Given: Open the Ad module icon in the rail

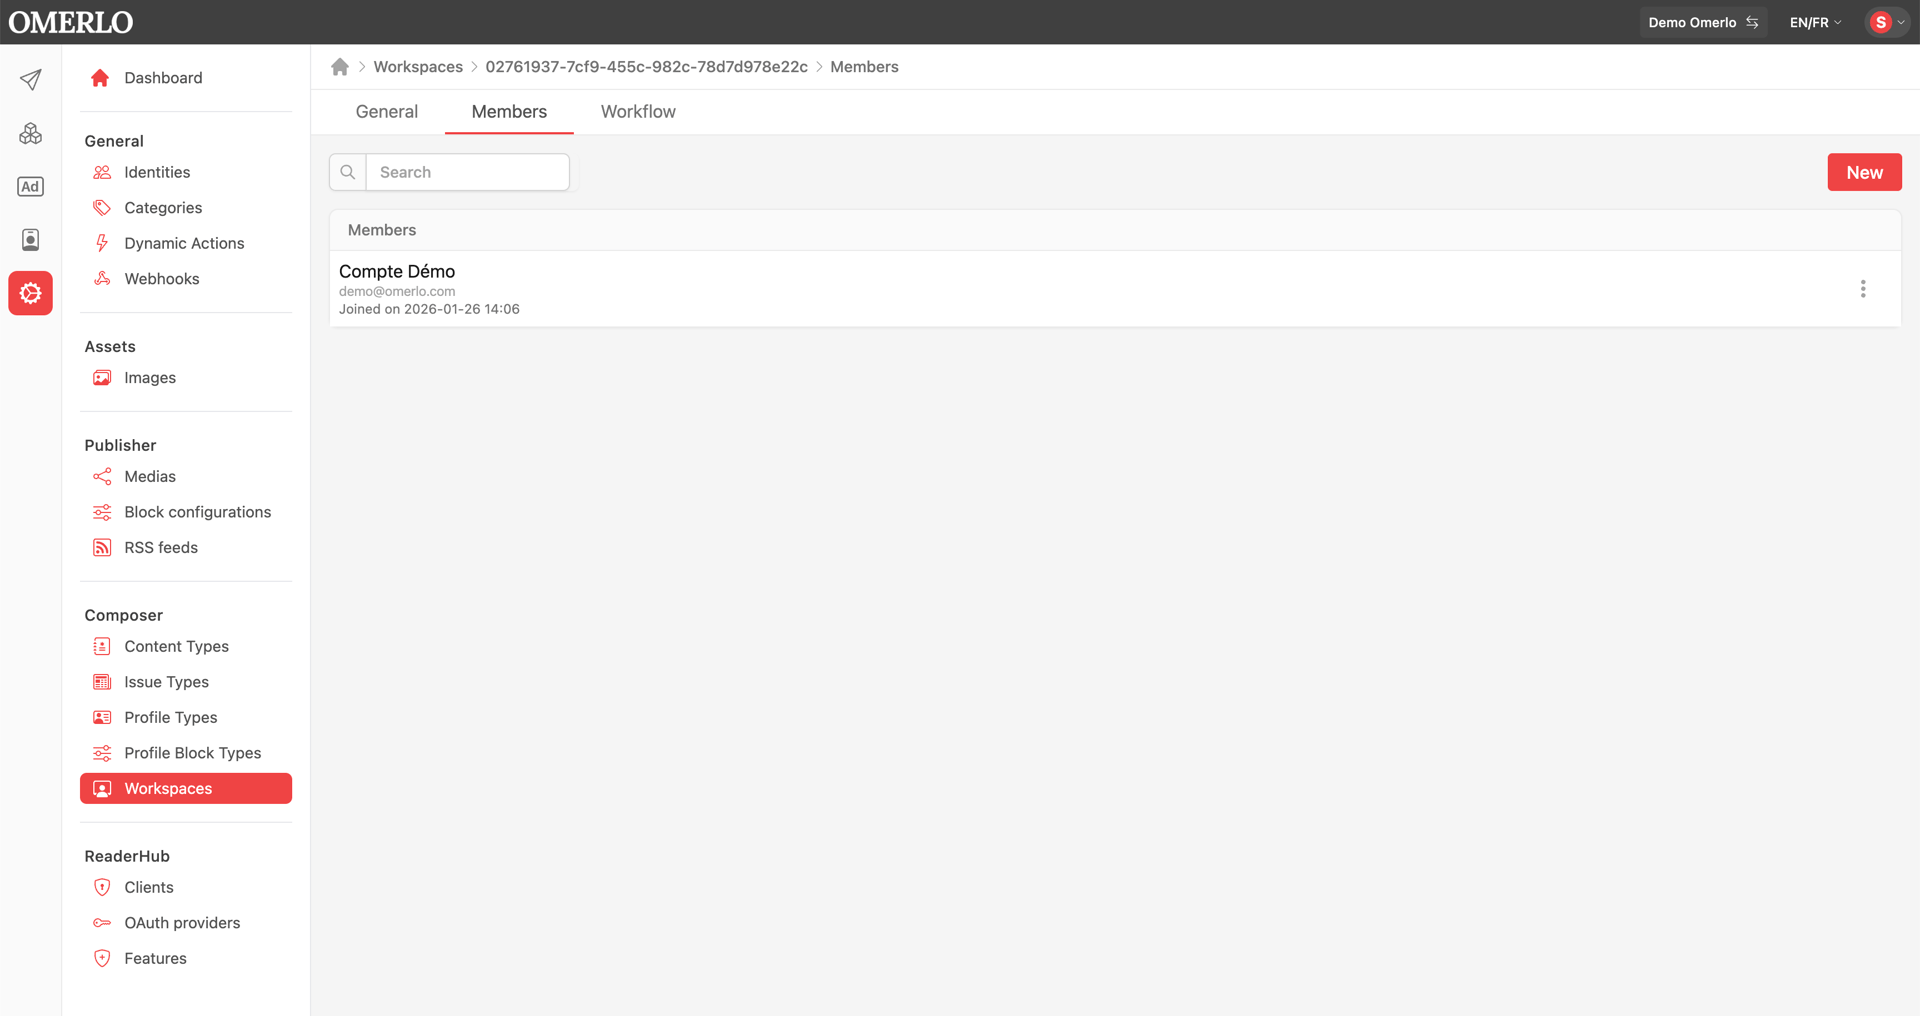Looking at the screenshot, I should point(31,186).
